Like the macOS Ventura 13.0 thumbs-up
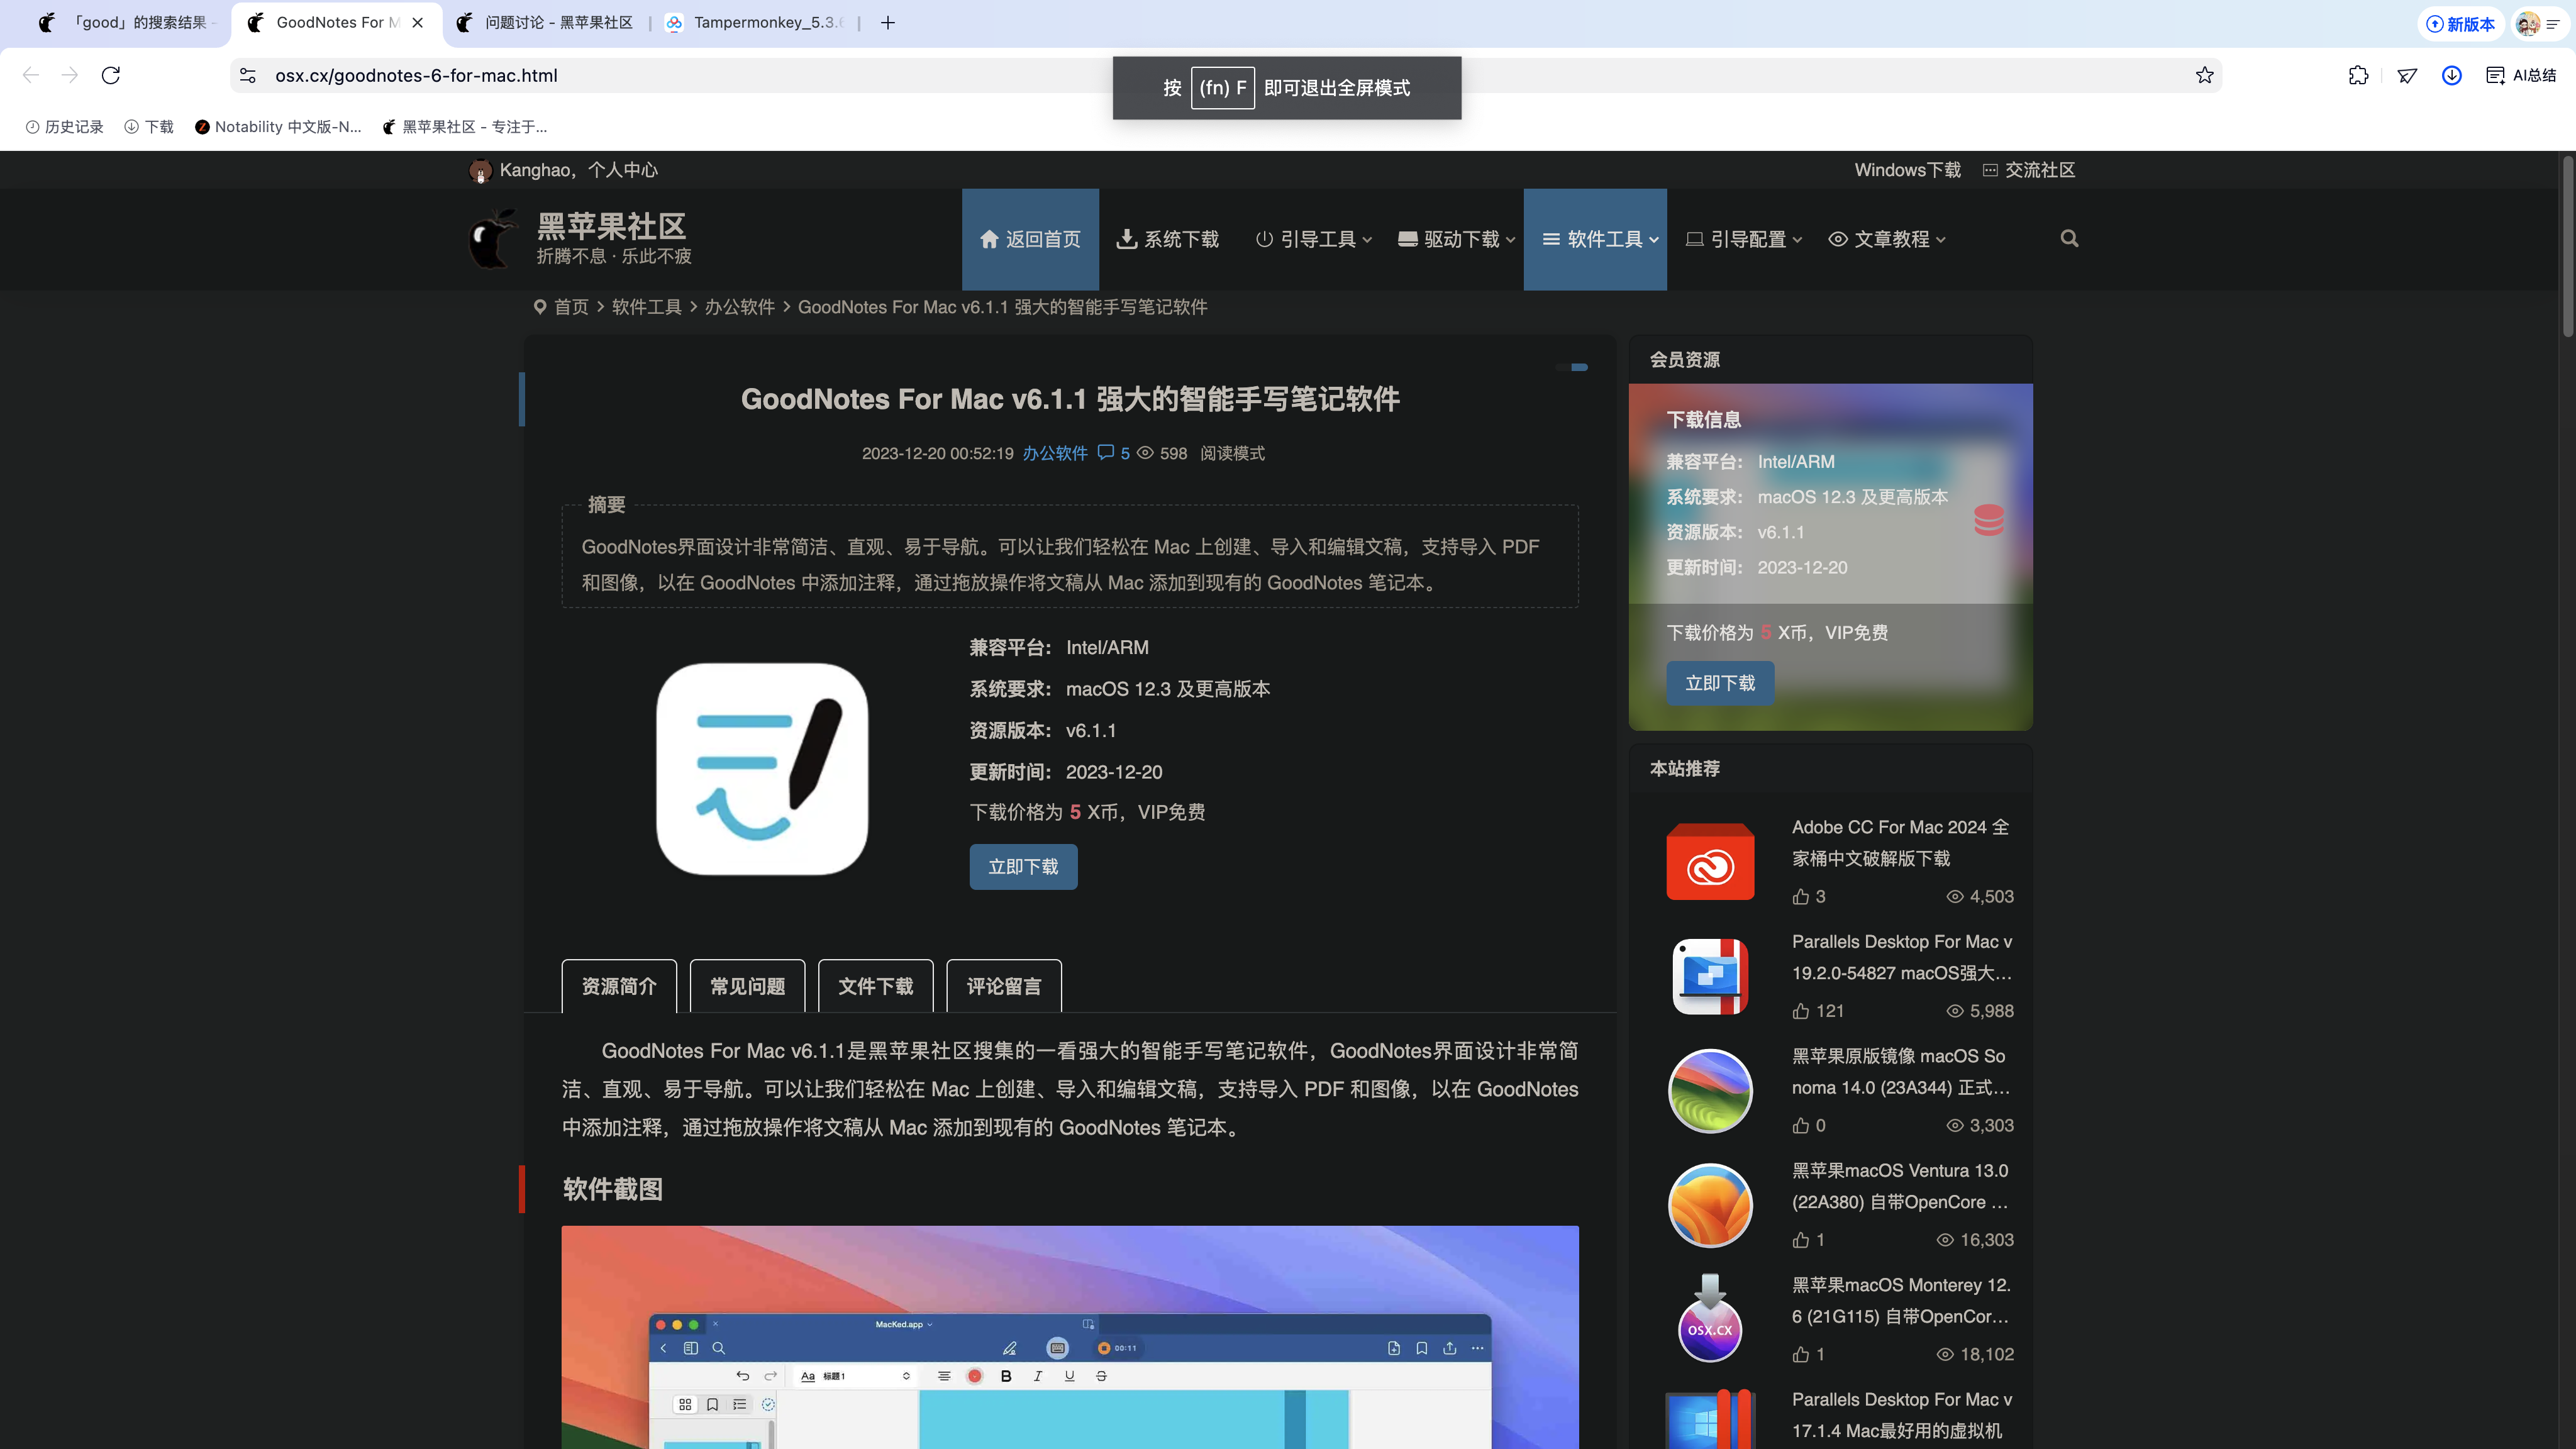Viewport: 2576px width, 1449px height. tap(1801, 1240)
